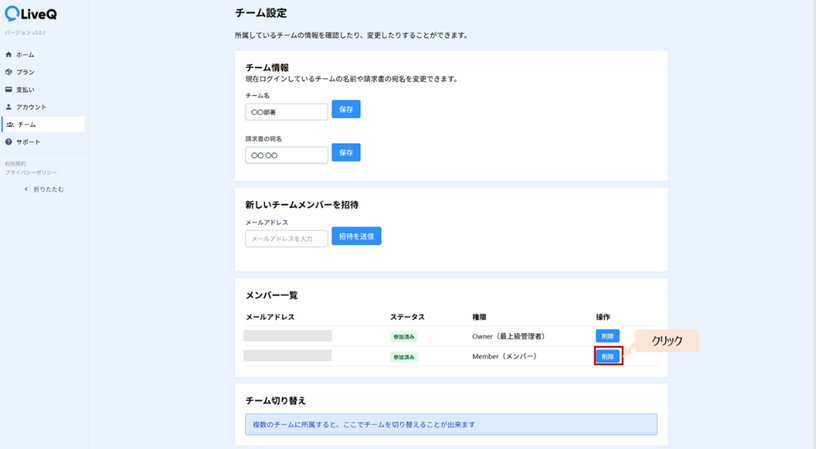The image size is (816, 449).
Task: Click the ステータス column header
Action: (x=407, y=317)
